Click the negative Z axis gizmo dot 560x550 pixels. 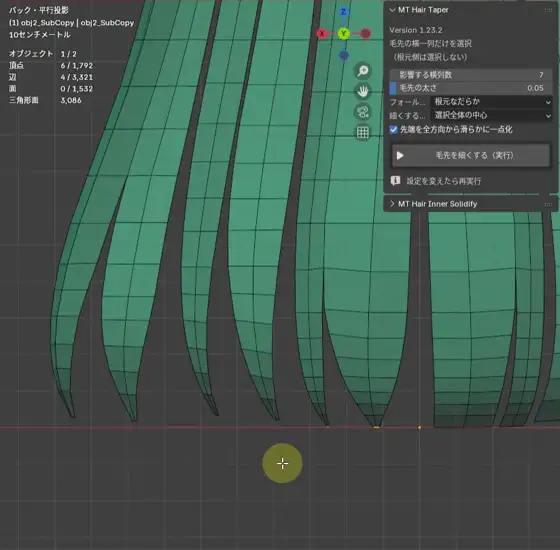click(344, 56)
